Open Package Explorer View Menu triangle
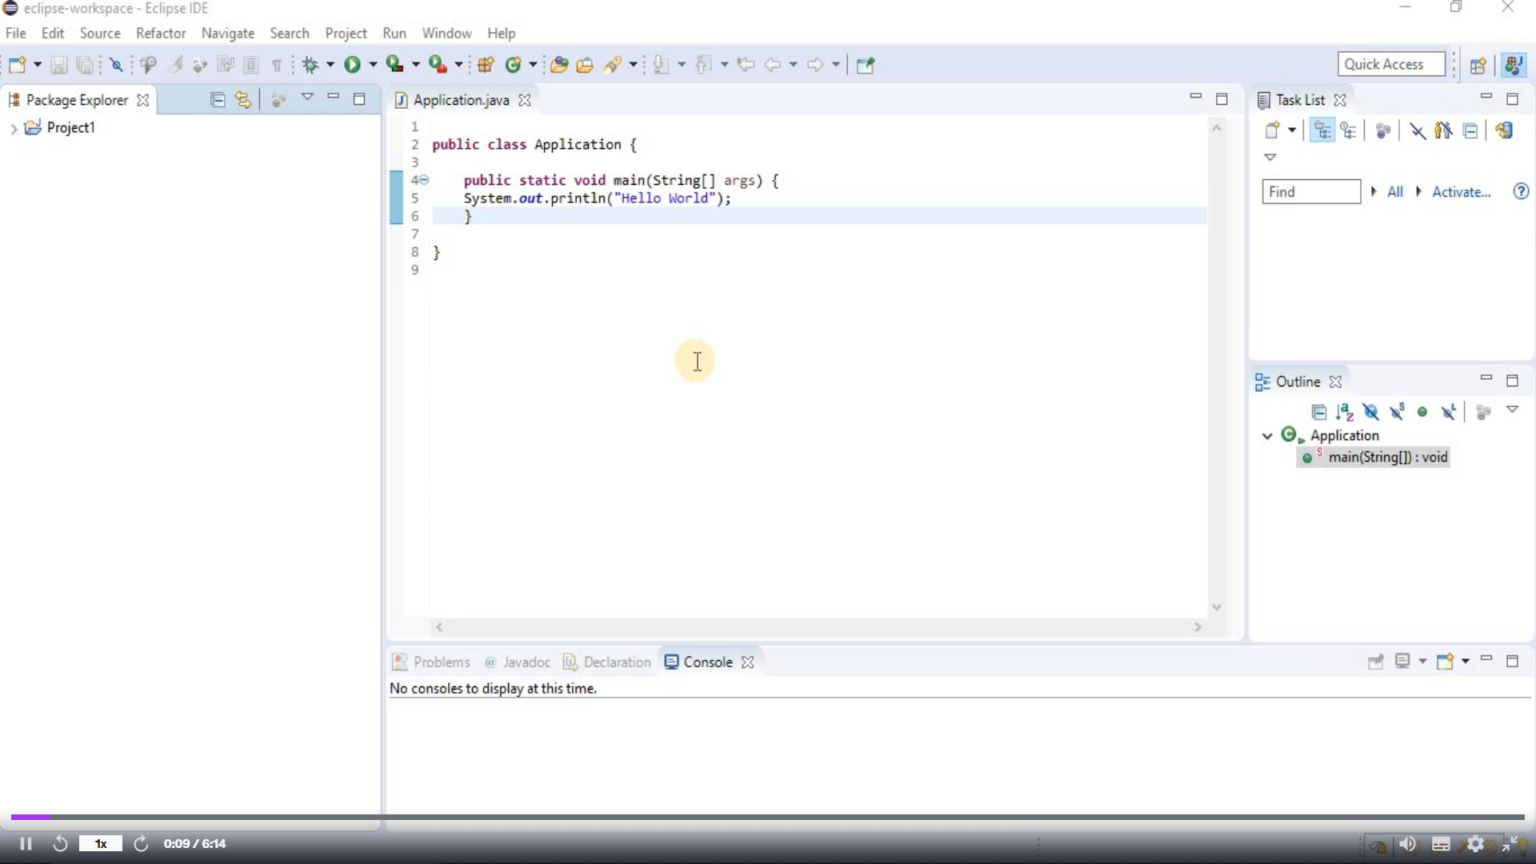Image resolution: width=1536 pixels, height=864 pixels. coord(307,98)
